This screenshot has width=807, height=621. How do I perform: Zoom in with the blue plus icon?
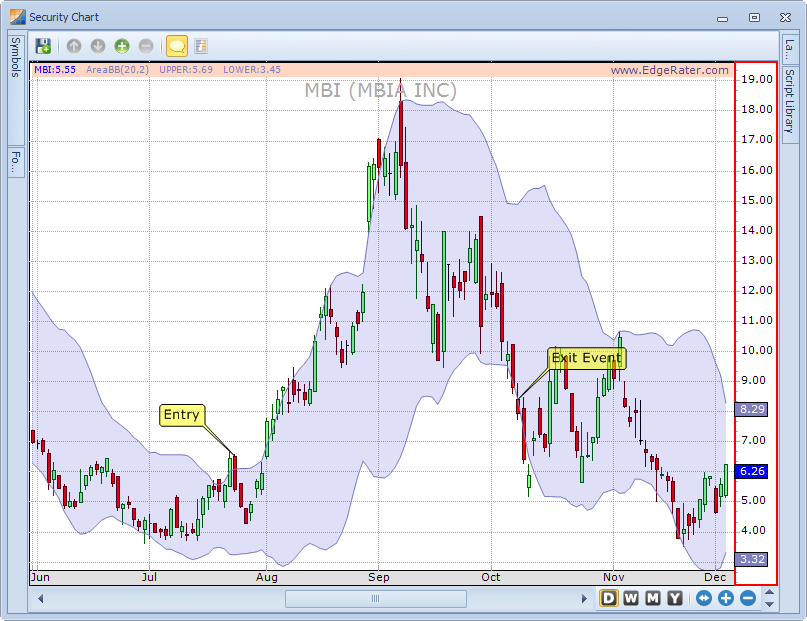click(x=726, y=598)
